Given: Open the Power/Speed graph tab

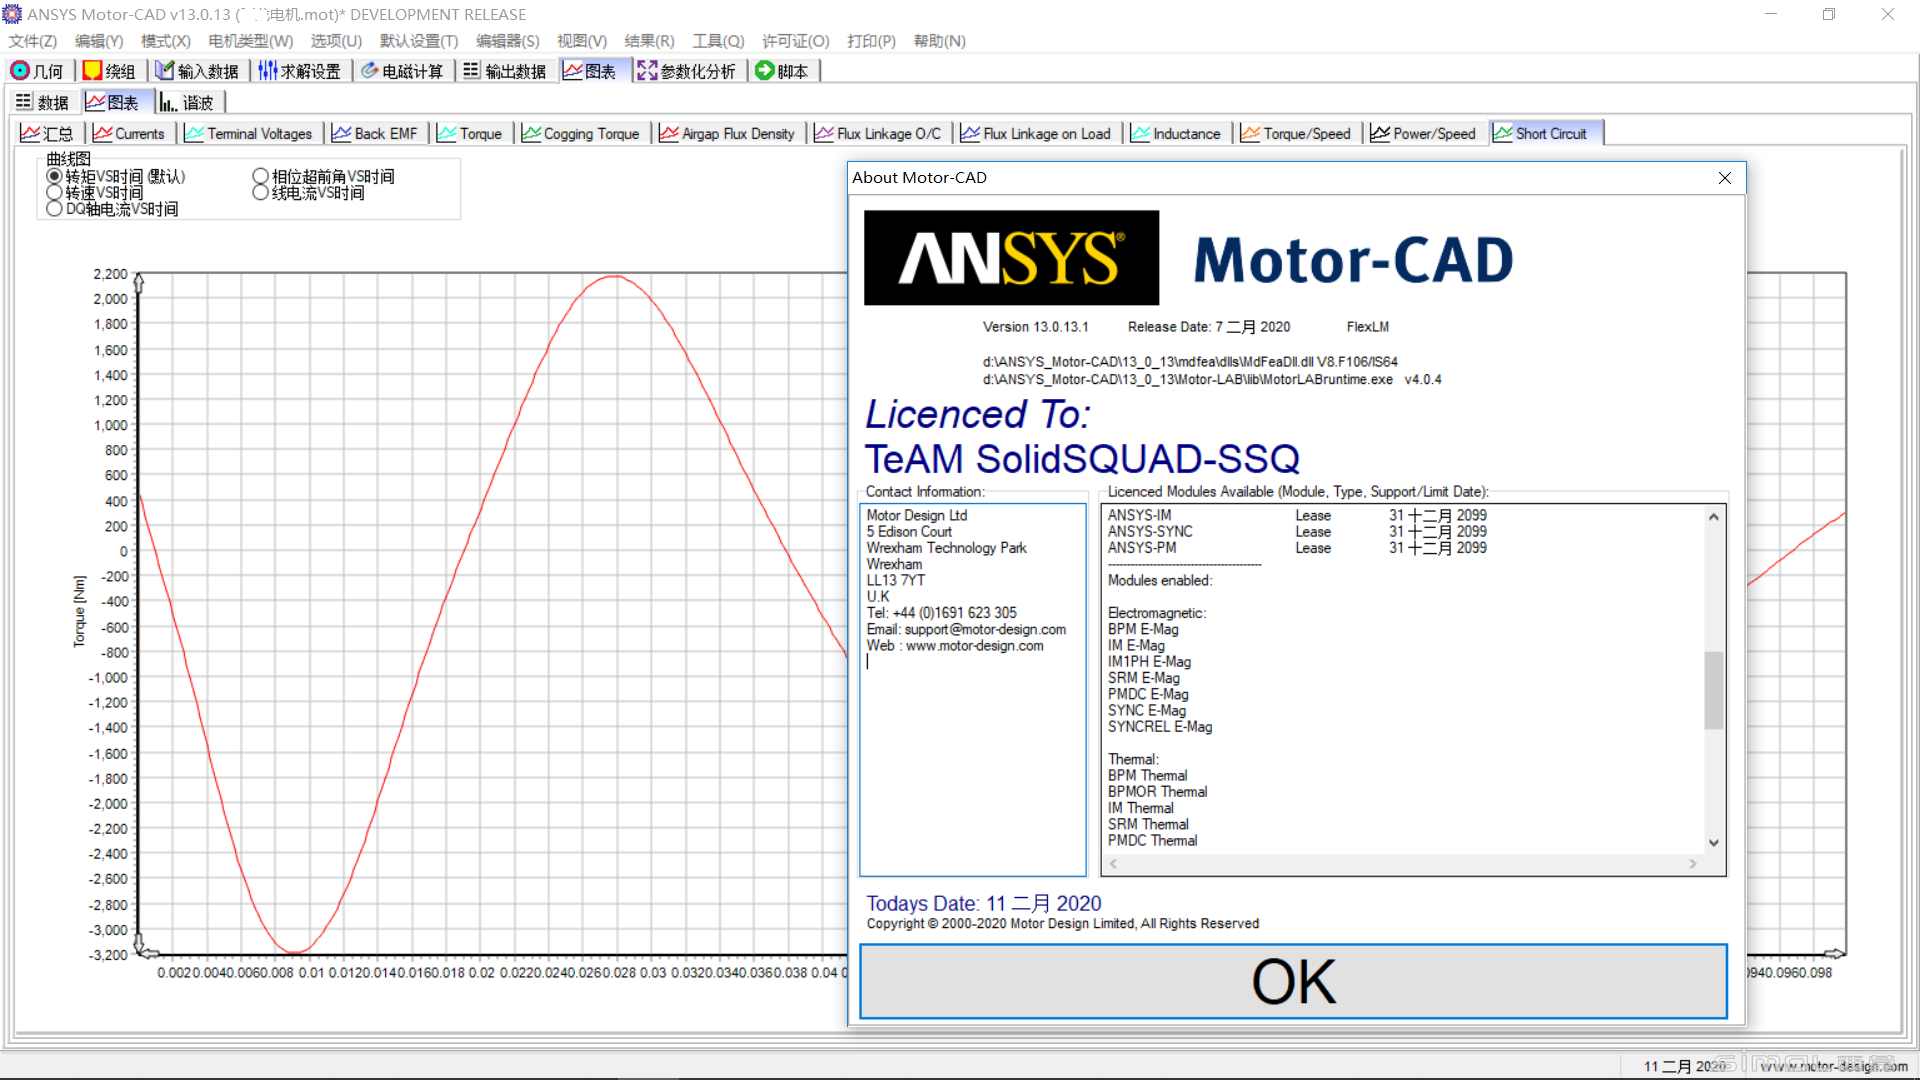Looking at the screenshot, I should 1423,133.
